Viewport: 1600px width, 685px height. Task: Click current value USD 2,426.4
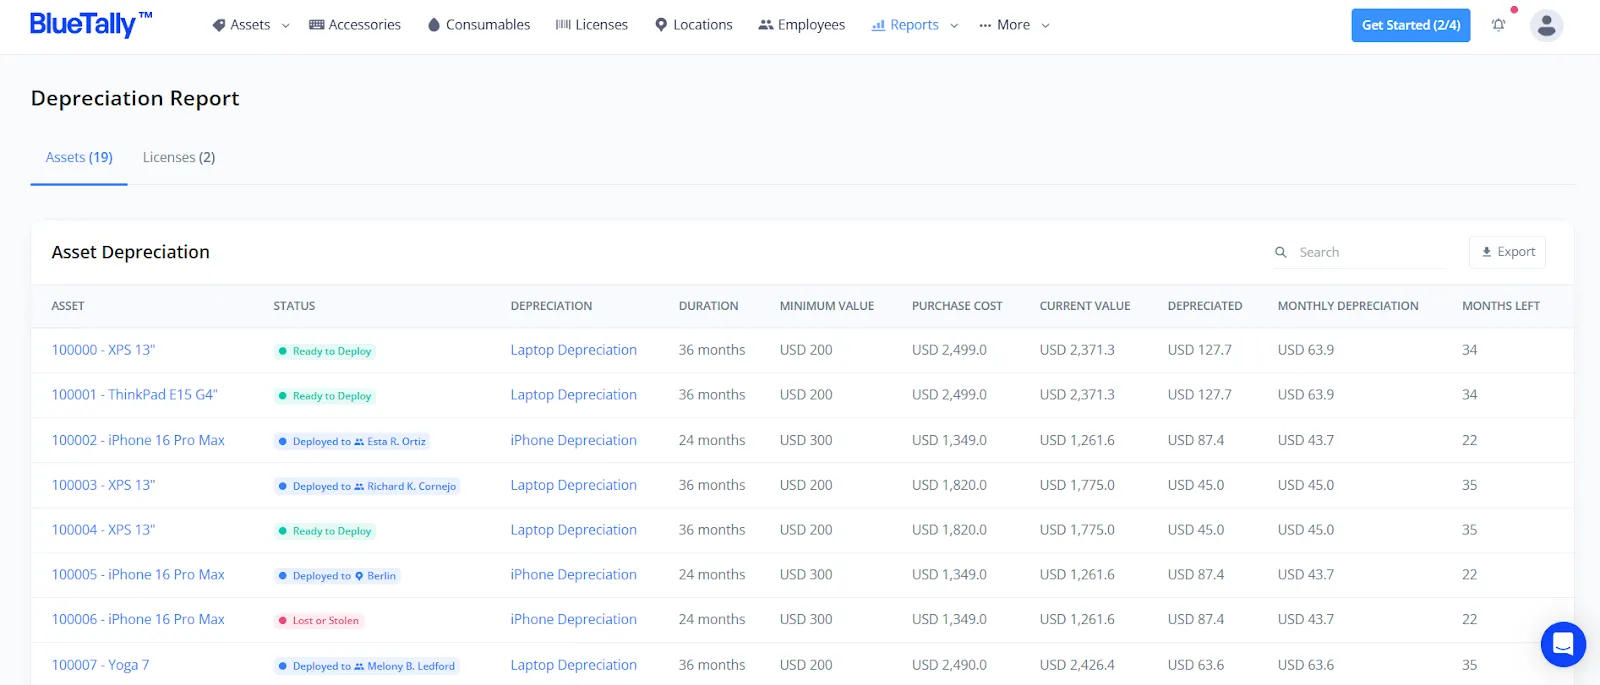point(1077,665)
